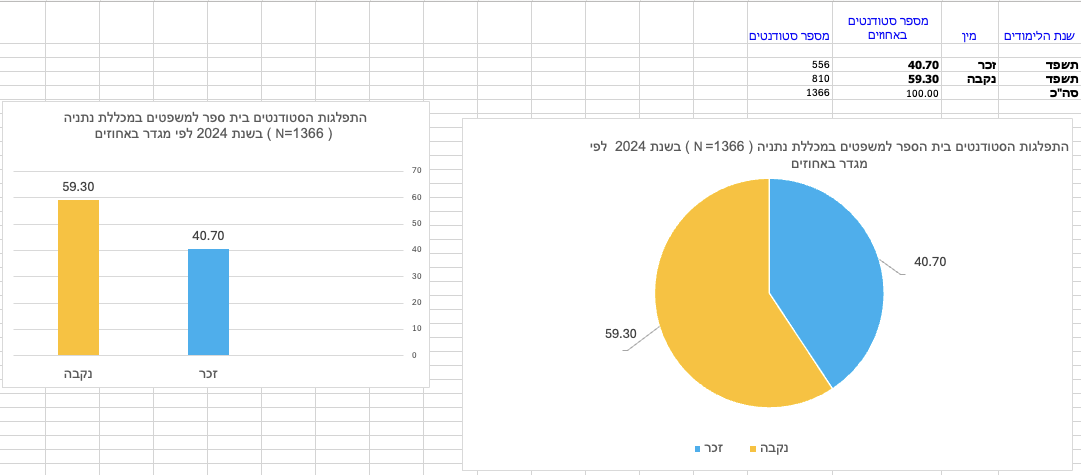This screenshot has width=1081, height=475.
Task: Select the 40.70 data label above blue bar
Action: [208, 236]
